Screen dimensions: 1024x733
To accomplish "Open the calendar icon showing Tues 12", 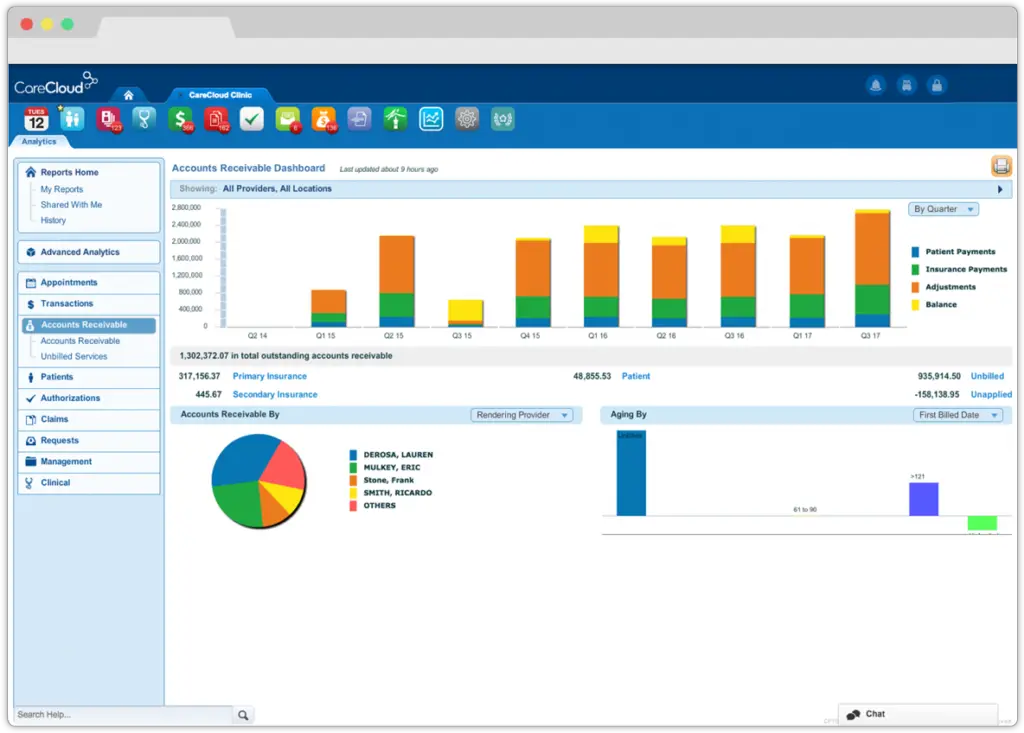I will point(36,119).
